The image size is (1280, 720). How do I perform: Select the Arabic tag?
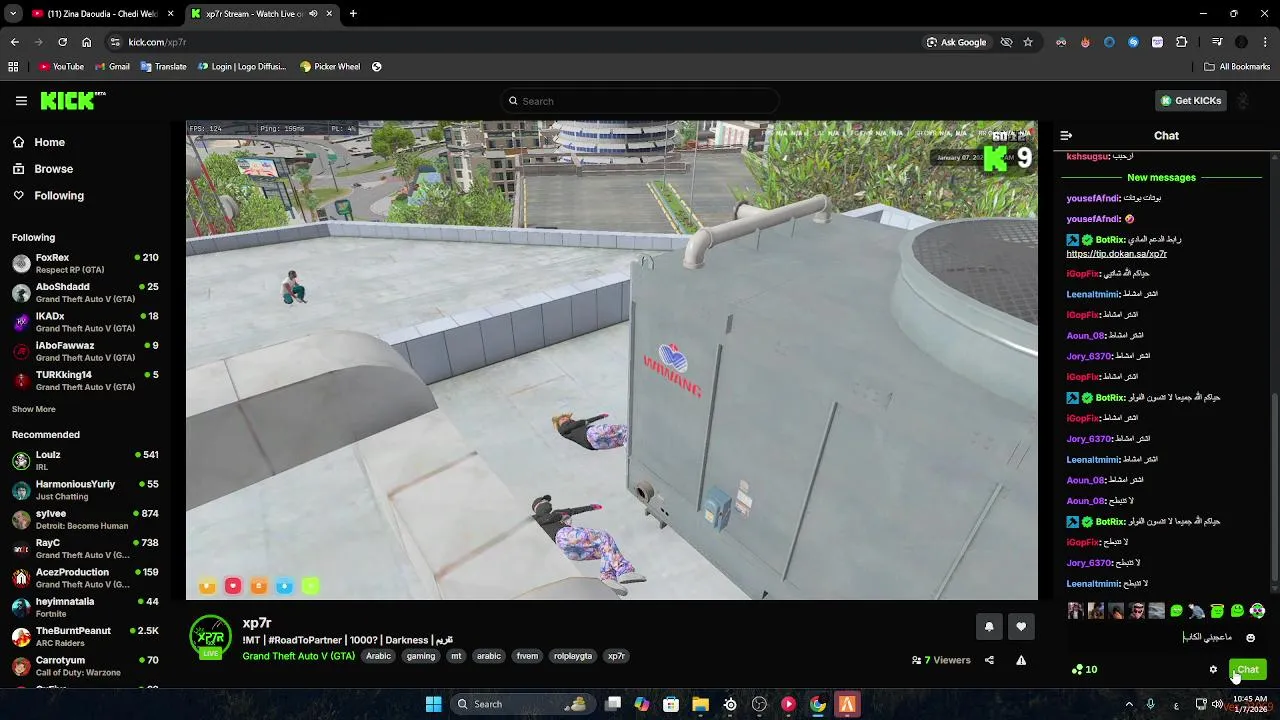(x=378, y=656)
